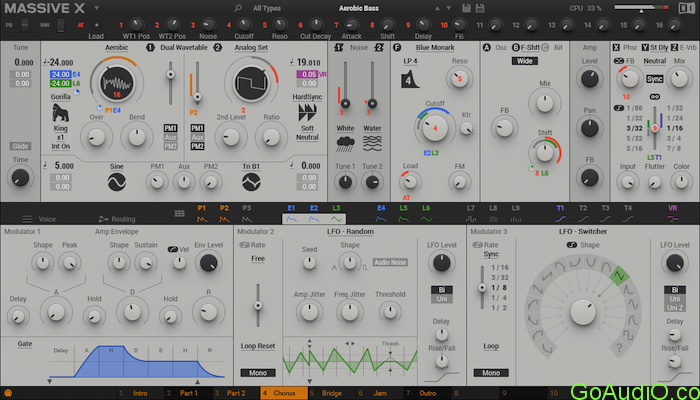Open Aerobic wavetable selection menu
The width and height of the screenshot is (700, 400).
coord(117,47)
